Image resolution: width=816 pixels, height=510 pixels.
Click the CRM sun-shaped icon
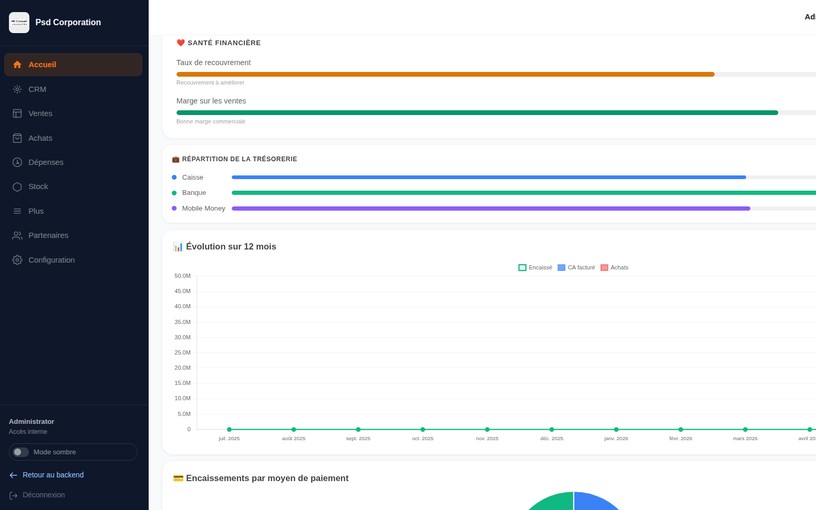pos(17,90)
